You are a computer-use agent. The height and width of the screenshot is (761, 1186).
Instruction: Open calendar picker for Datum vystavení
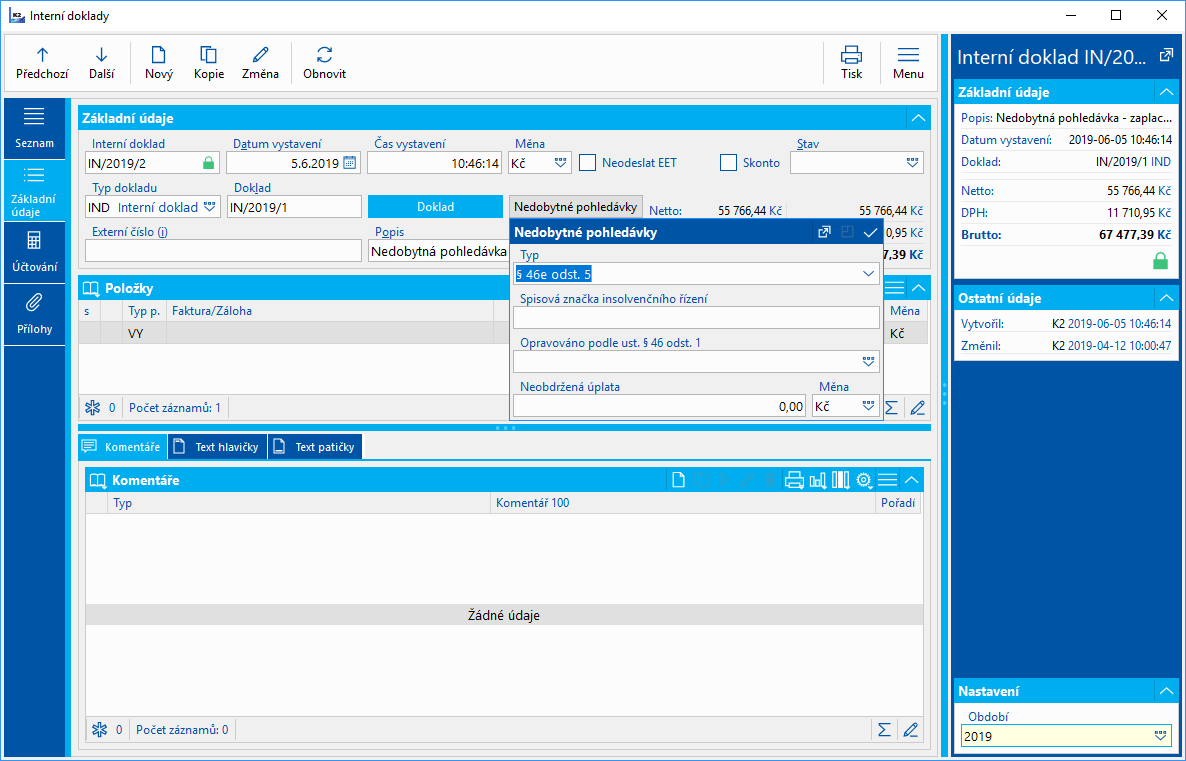point(349,163)
